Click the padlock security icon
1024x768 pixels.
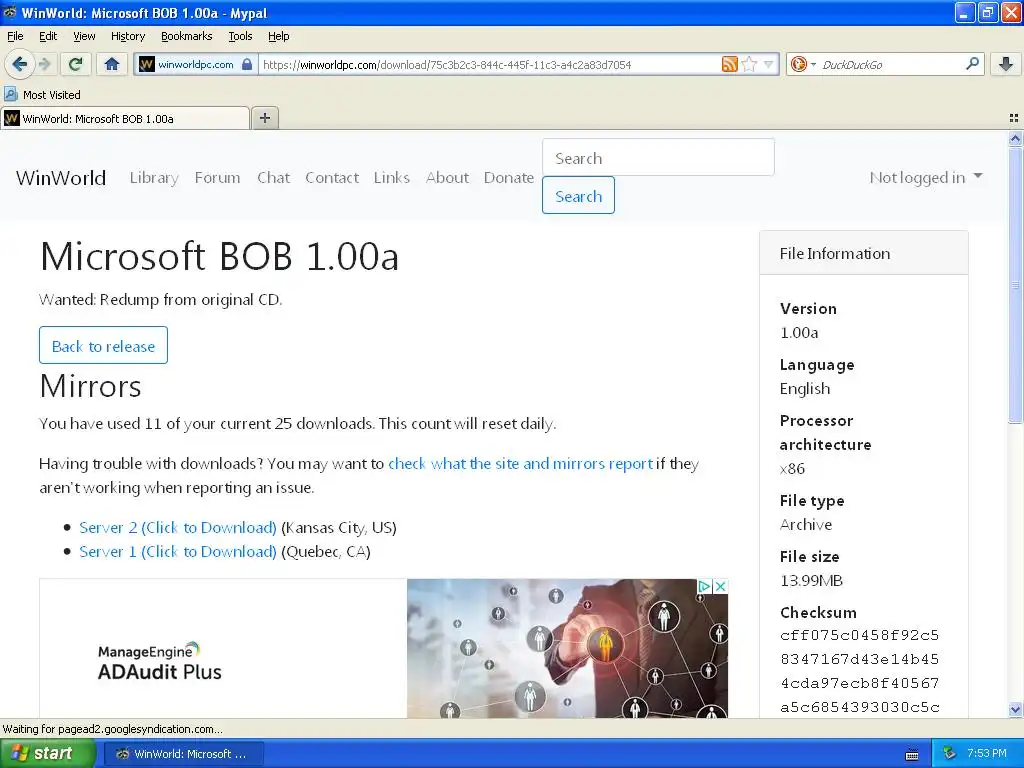pyautogui.click(x=247, y=64)
